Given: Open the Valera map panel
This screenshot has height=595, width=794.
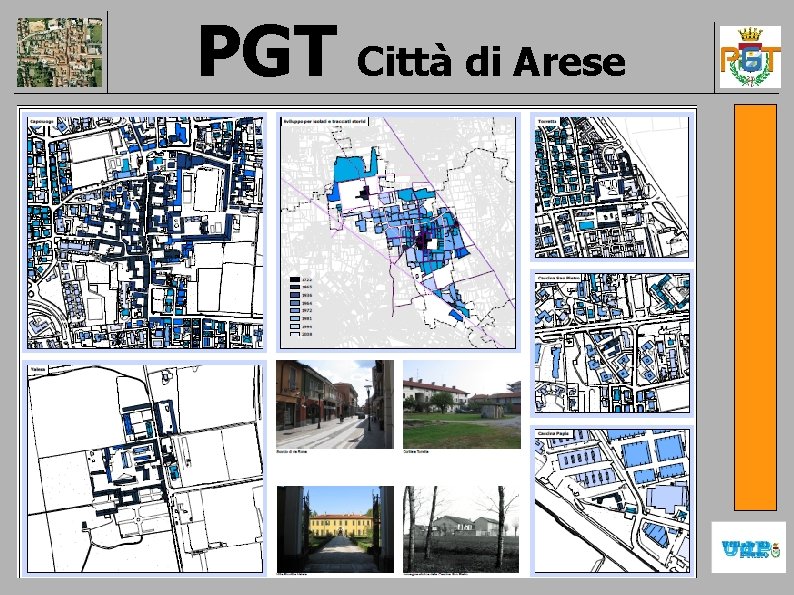Looking at the screenshot, I should click(145, 469).
